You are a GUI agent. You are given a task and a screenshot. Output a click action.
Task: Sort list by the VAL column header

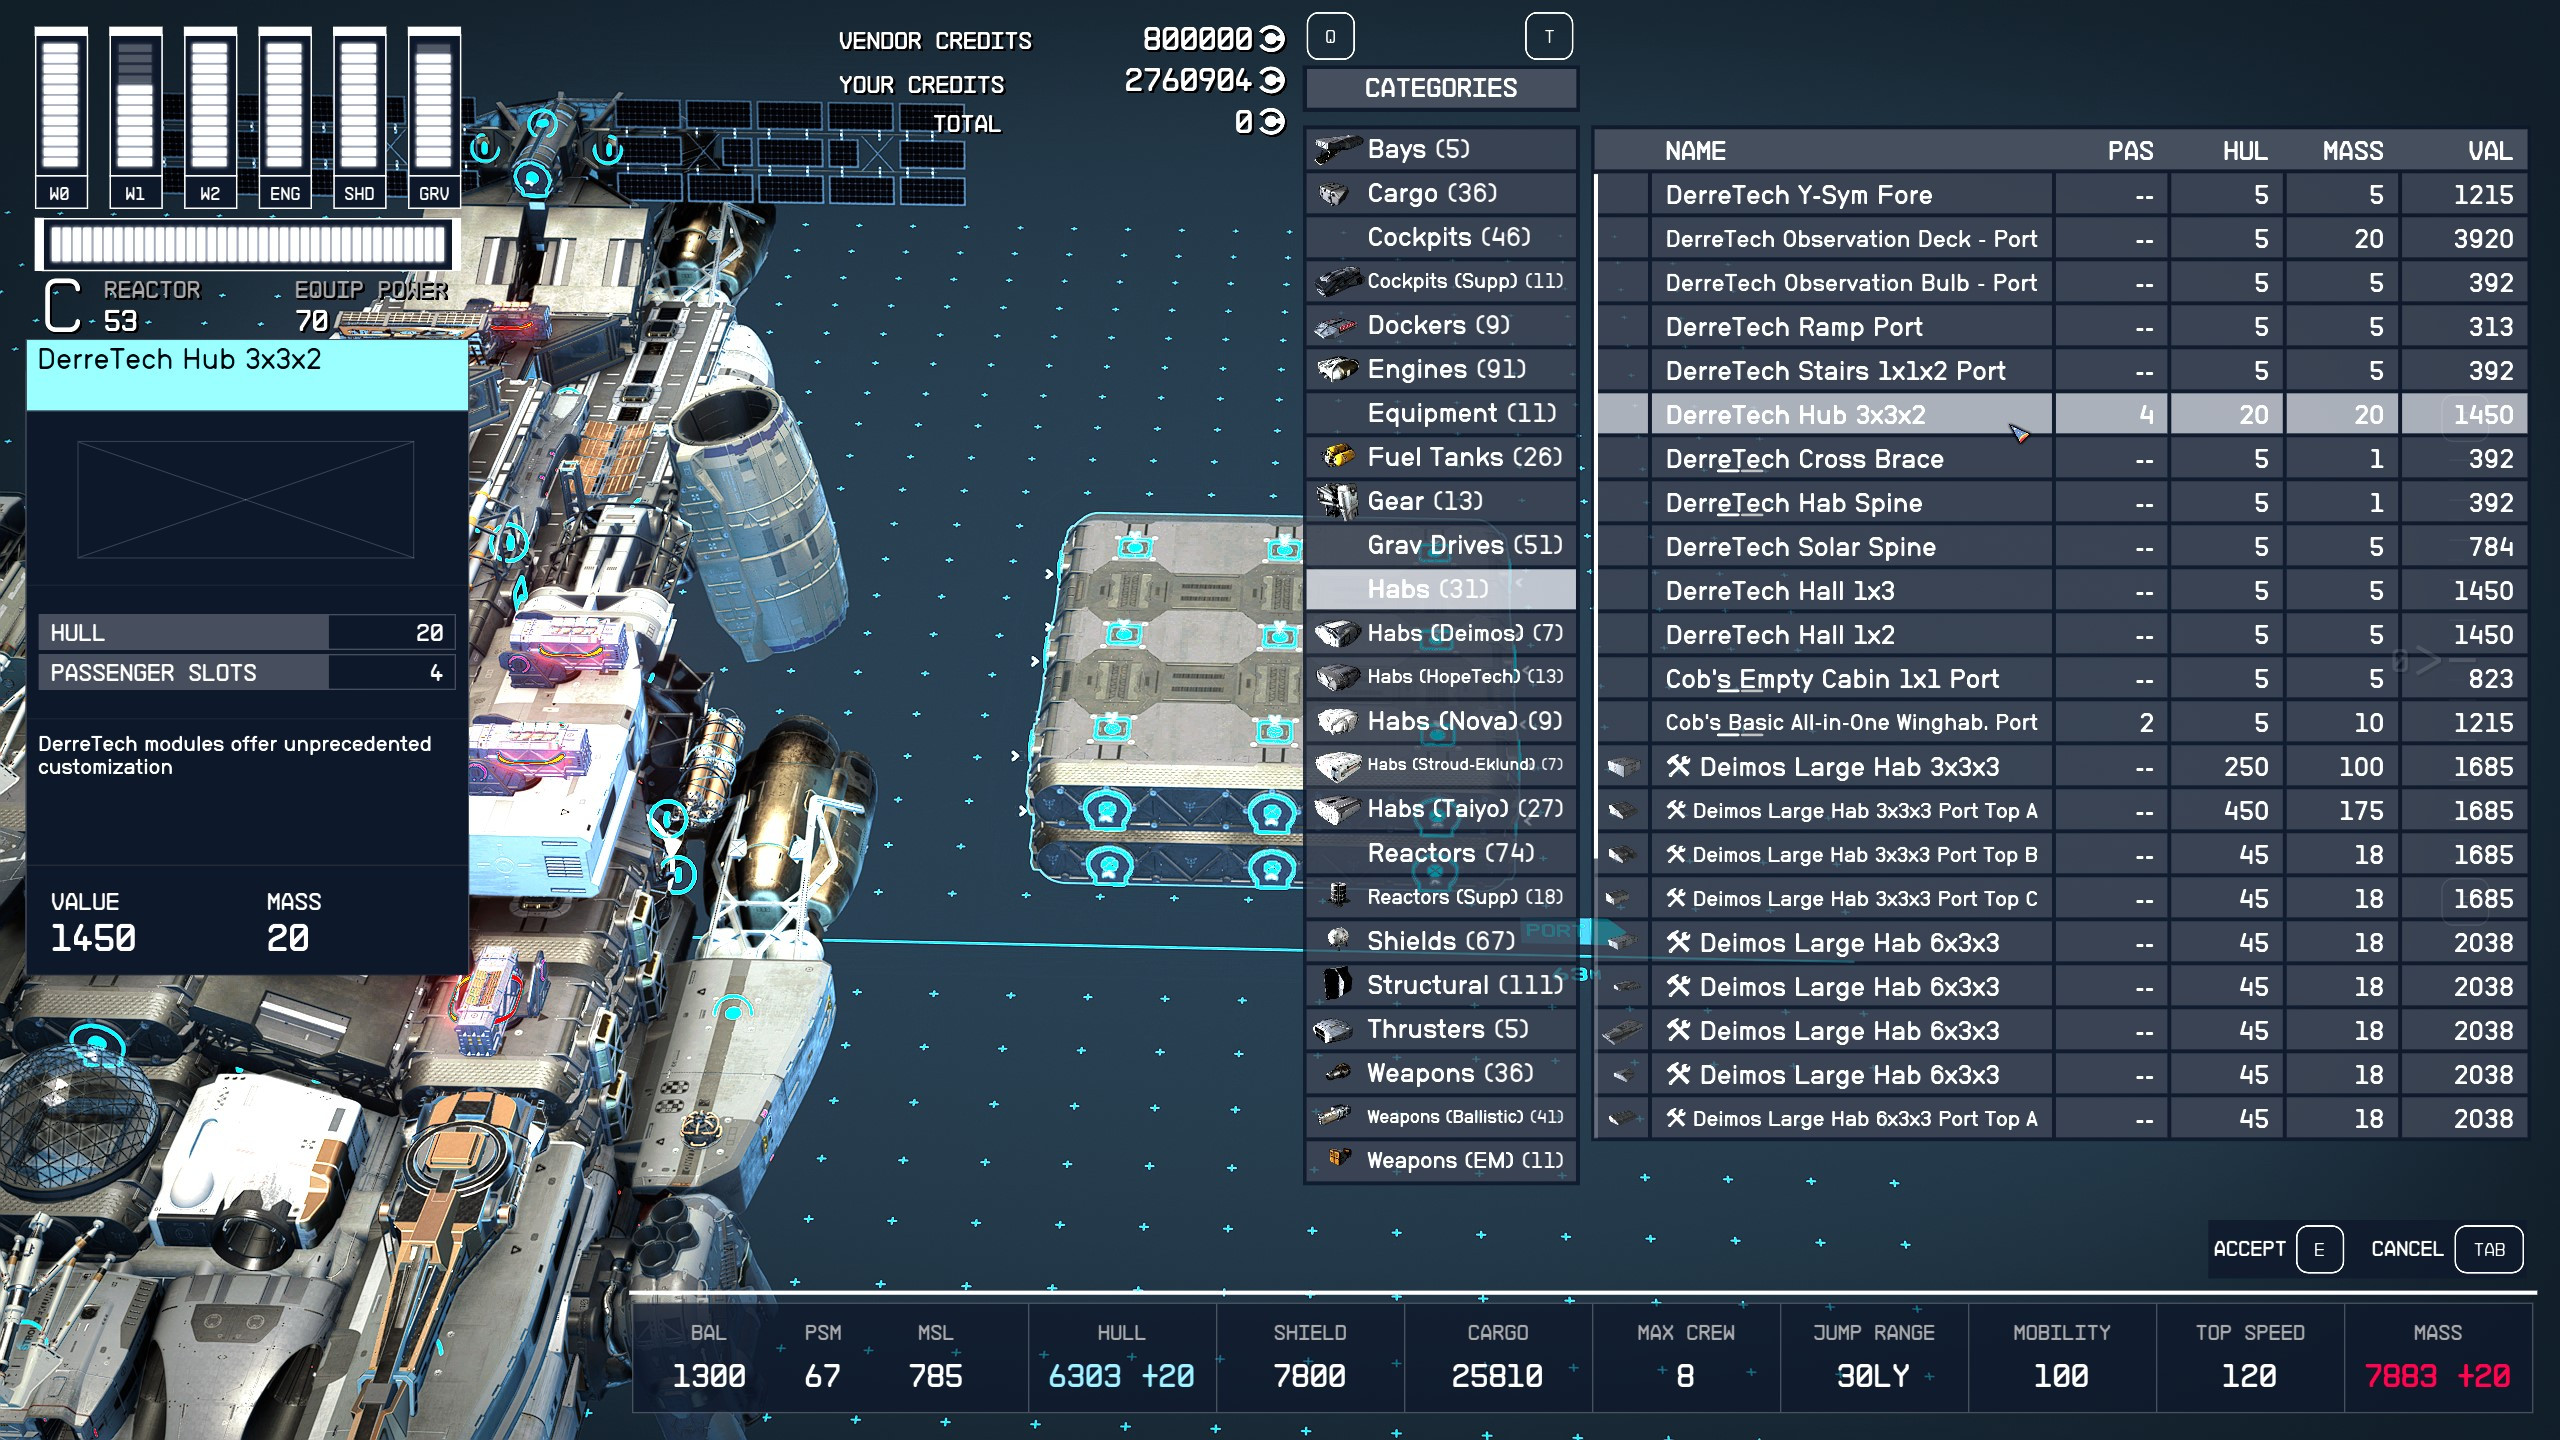click(2489, 151)
